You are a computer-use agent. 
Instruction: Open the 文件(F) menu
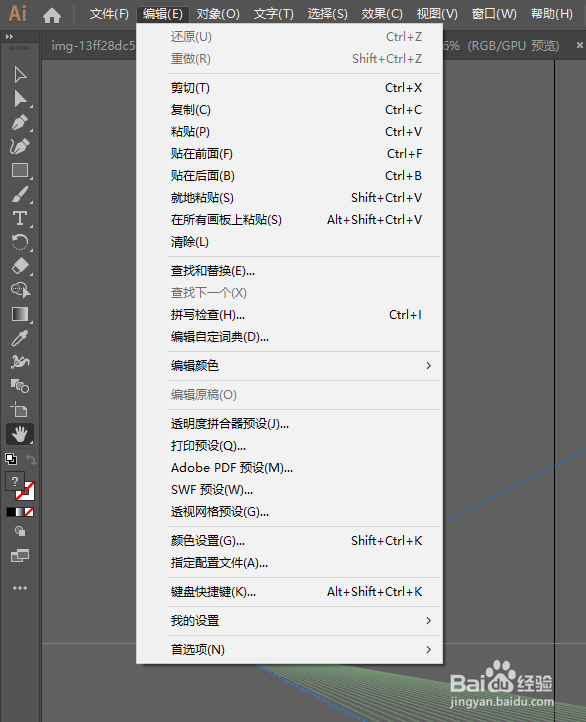109,14
